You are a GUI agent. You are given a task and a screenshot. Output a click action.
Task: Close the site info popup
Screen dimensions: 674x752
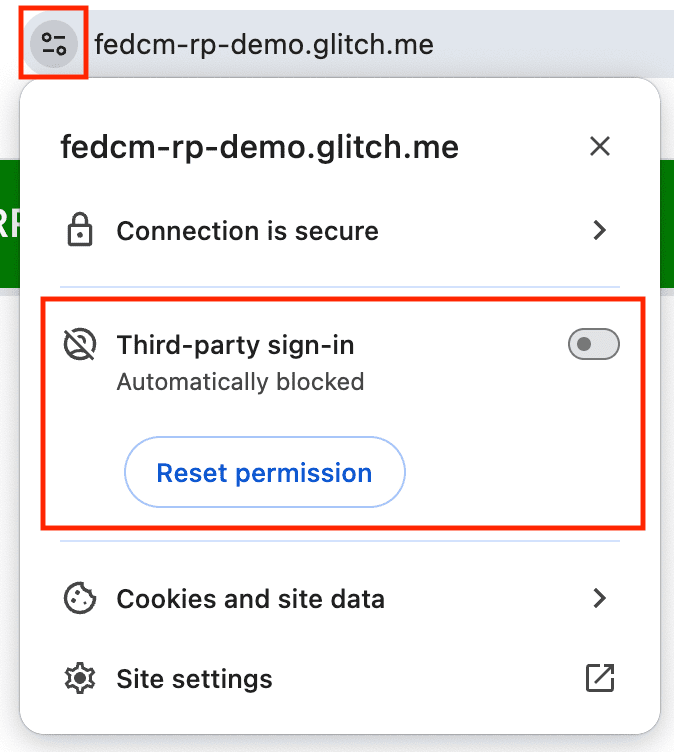(x=599, y=147)
